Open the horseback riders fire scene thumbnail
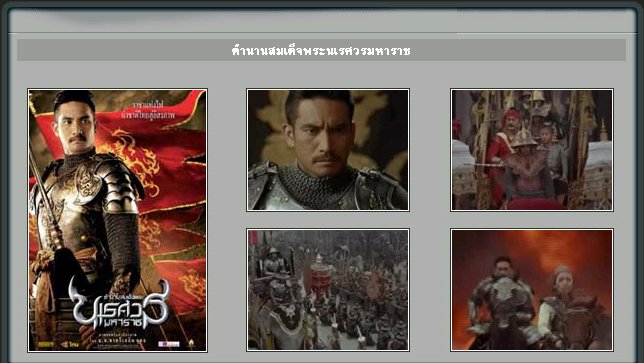Screen dimensions: 644x363 [x=532, y=290]
